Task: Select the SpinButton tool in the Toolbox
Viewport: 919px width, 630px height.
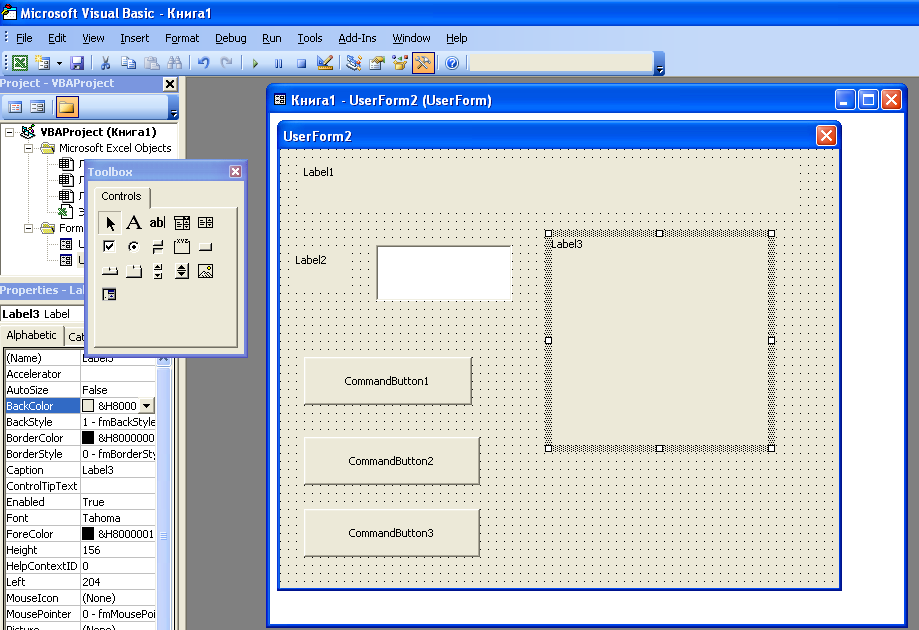Action: pyautogui.click(x=182, y=271)
